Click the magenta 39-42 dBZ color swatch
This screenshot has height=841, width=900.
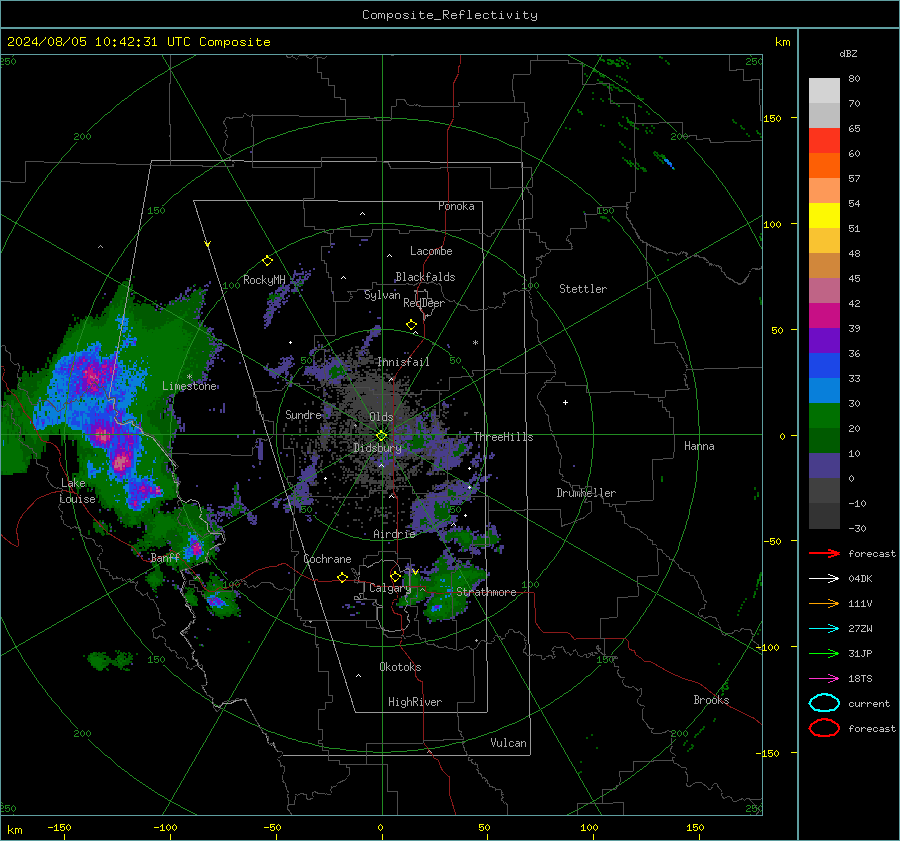click(824, 316)
